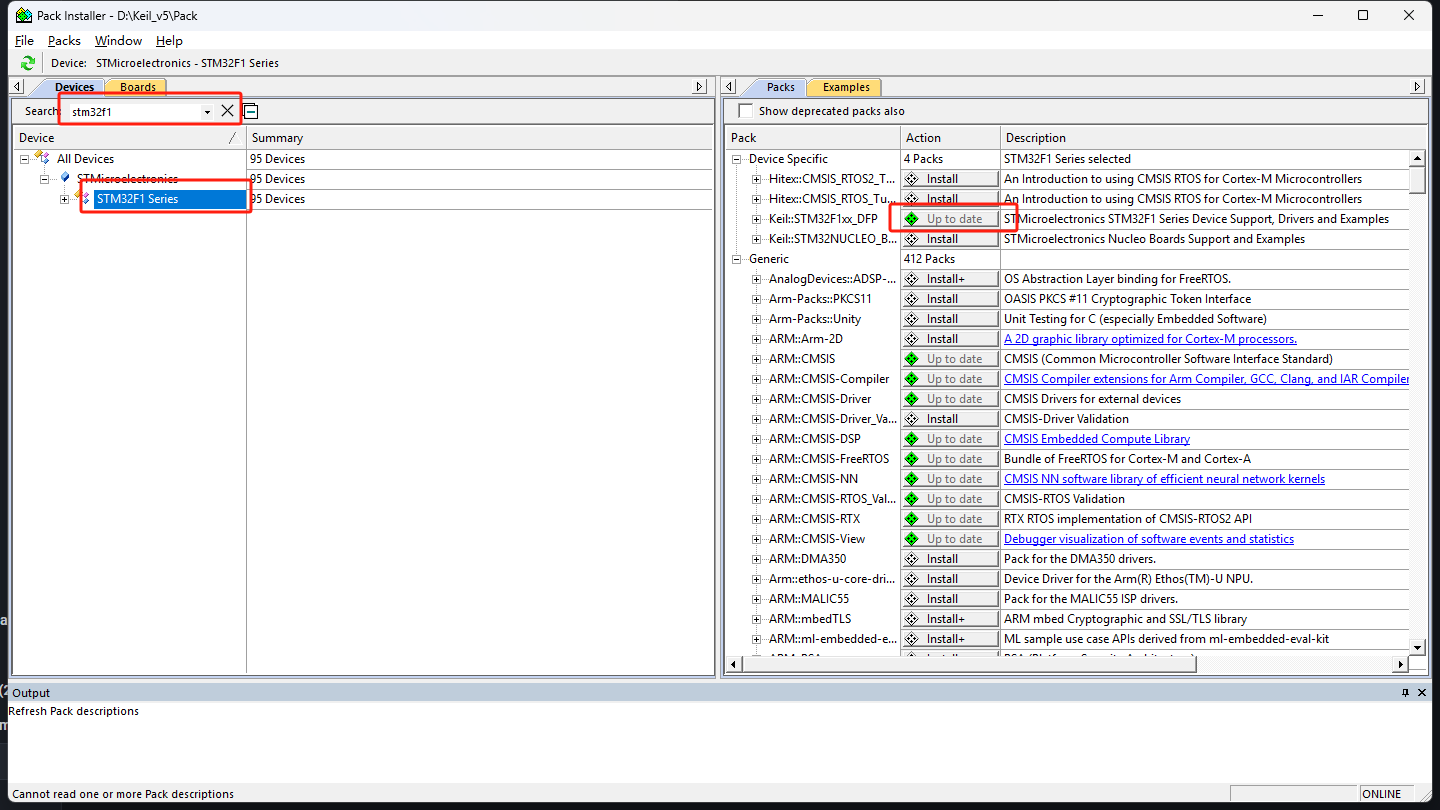Expand the STM32F1 Series node
The height and width of the screenshot is (810, 1440).
64,199
